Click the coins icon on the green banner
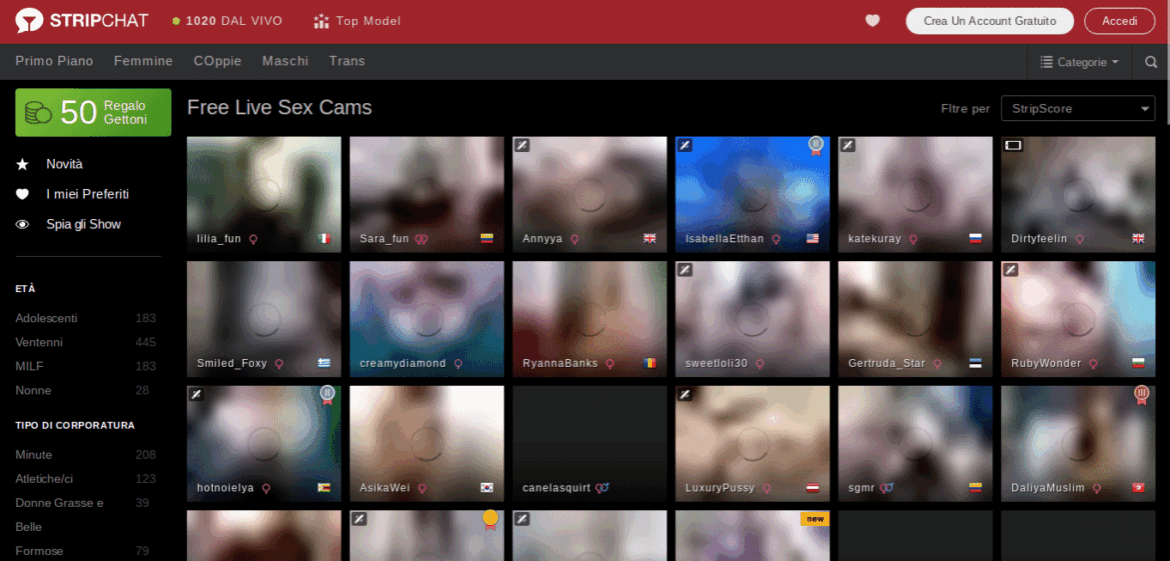Image resolution: width=1170 pixels, height=561 pixels. [39, 112]
